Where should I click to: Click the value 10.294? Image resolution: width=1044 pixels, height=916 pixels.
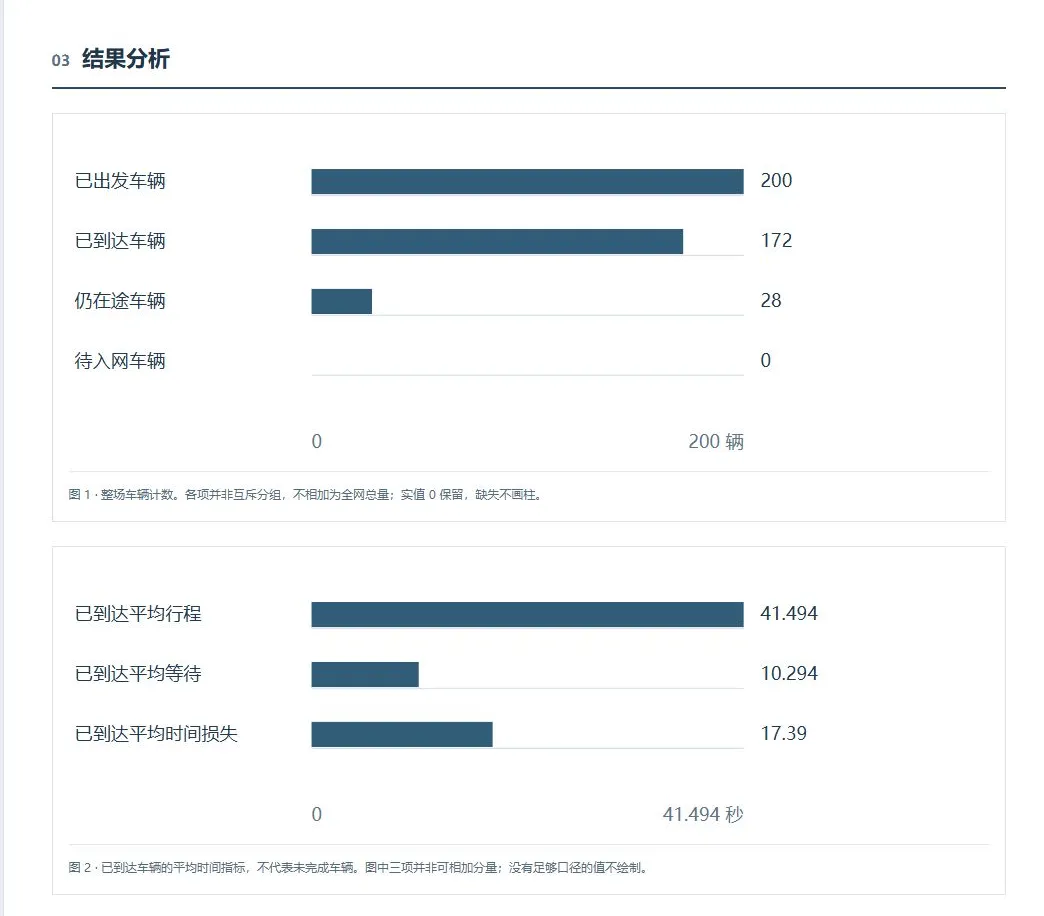pyautogui.click(x=789, y=673)
